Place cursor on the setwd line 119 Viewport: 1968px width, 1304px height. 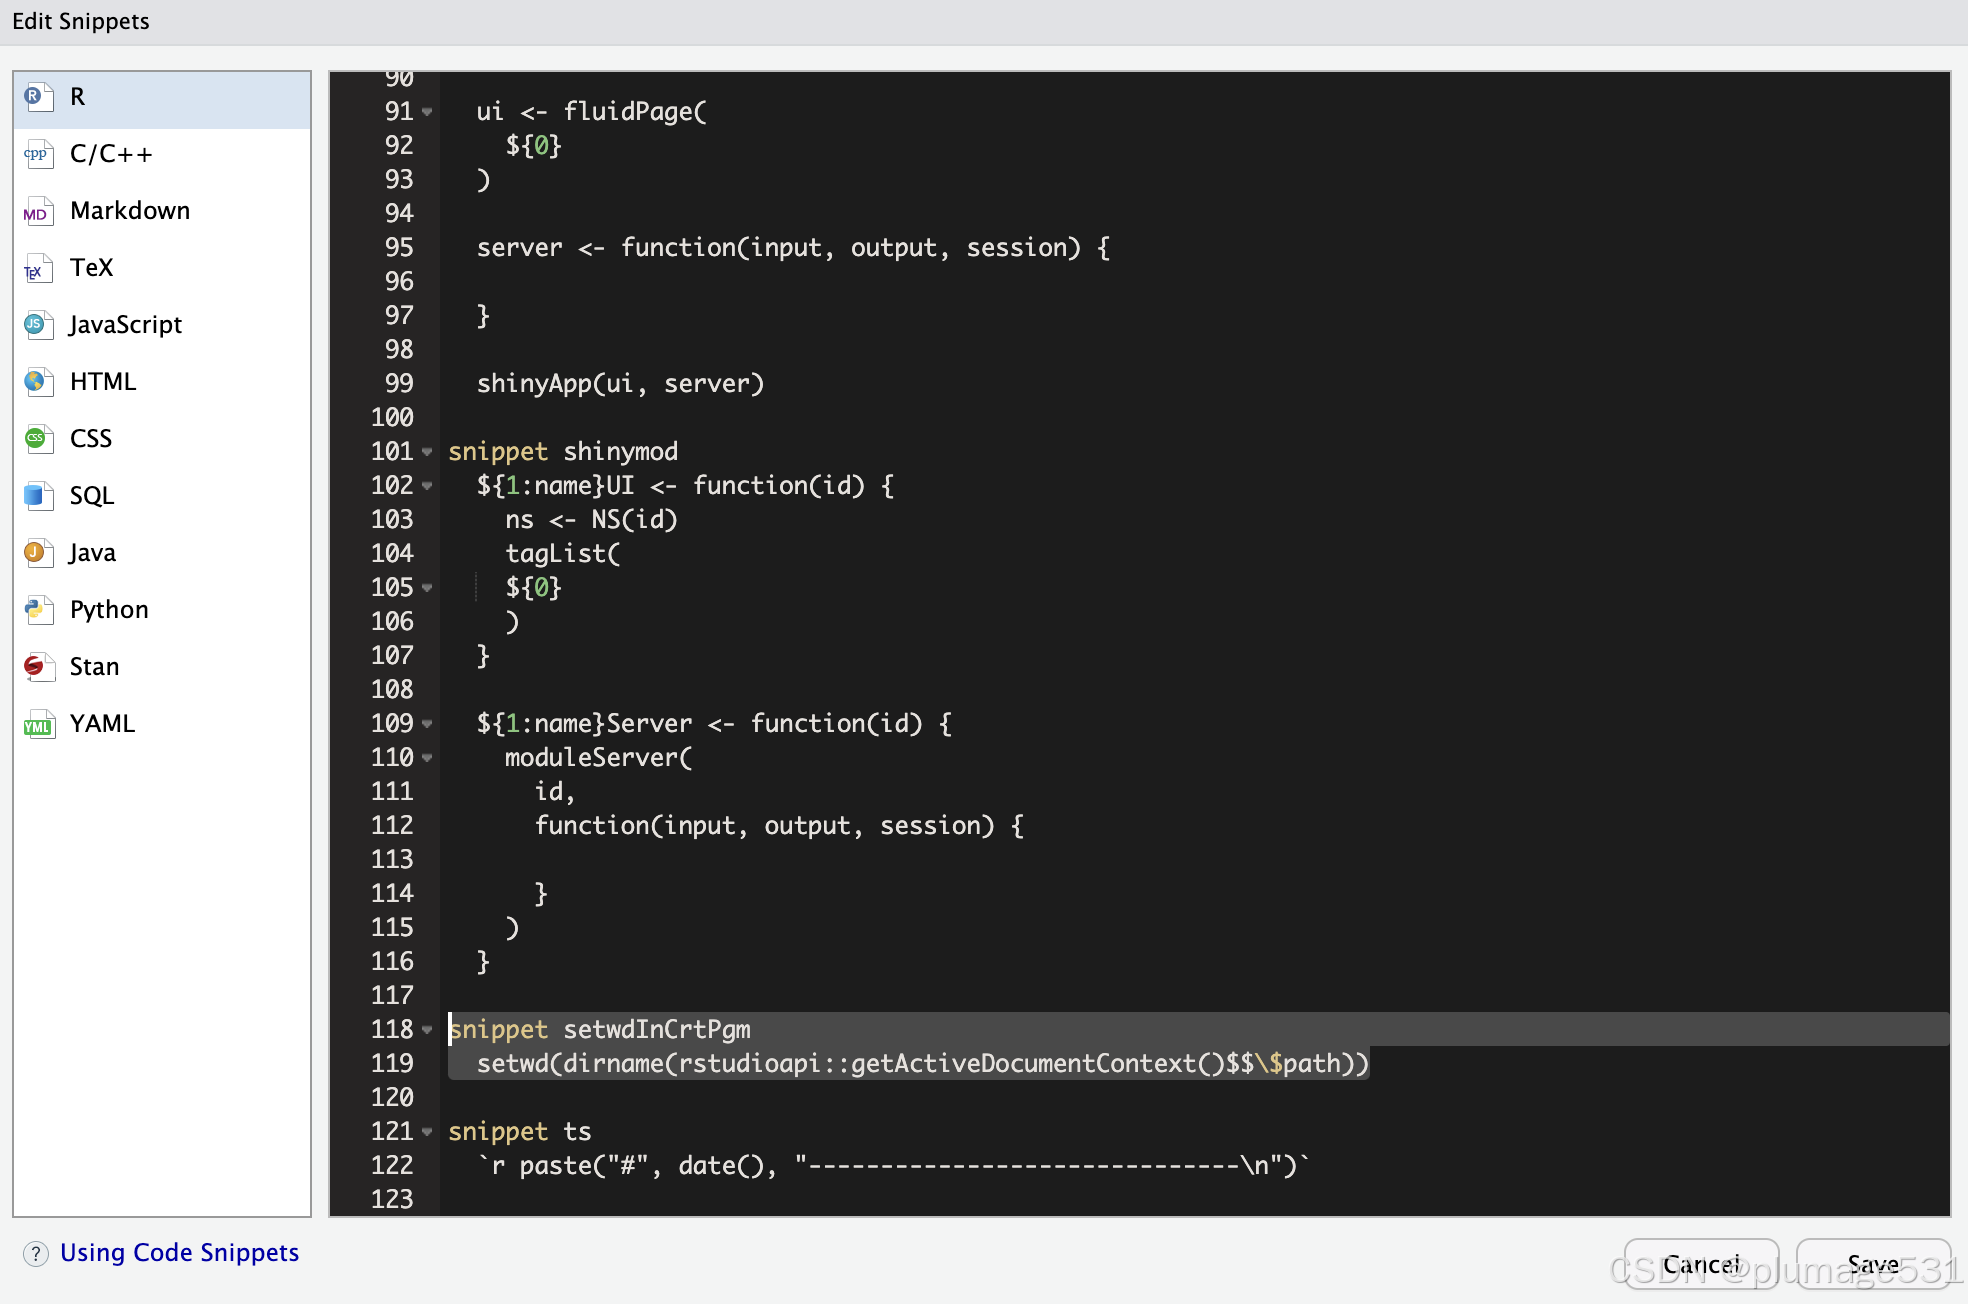pyautogui.click(x=900, y=1063)
